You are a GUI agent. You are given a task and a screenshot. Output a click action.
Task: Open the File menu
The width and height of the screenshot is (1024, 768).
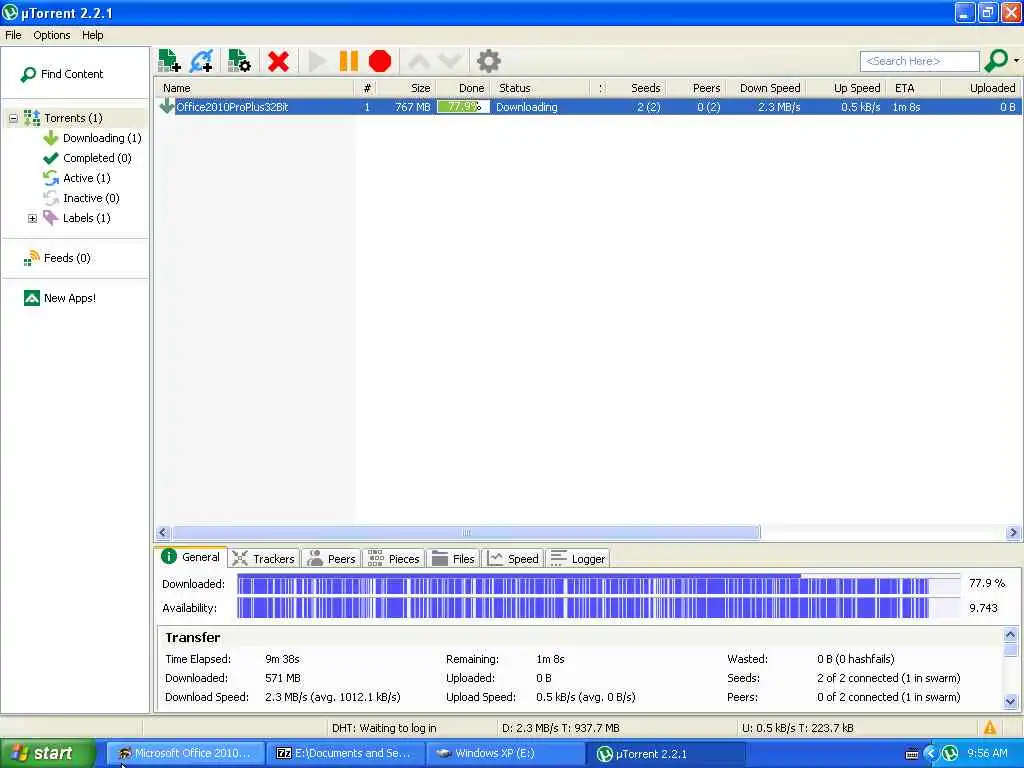(13, 35)
